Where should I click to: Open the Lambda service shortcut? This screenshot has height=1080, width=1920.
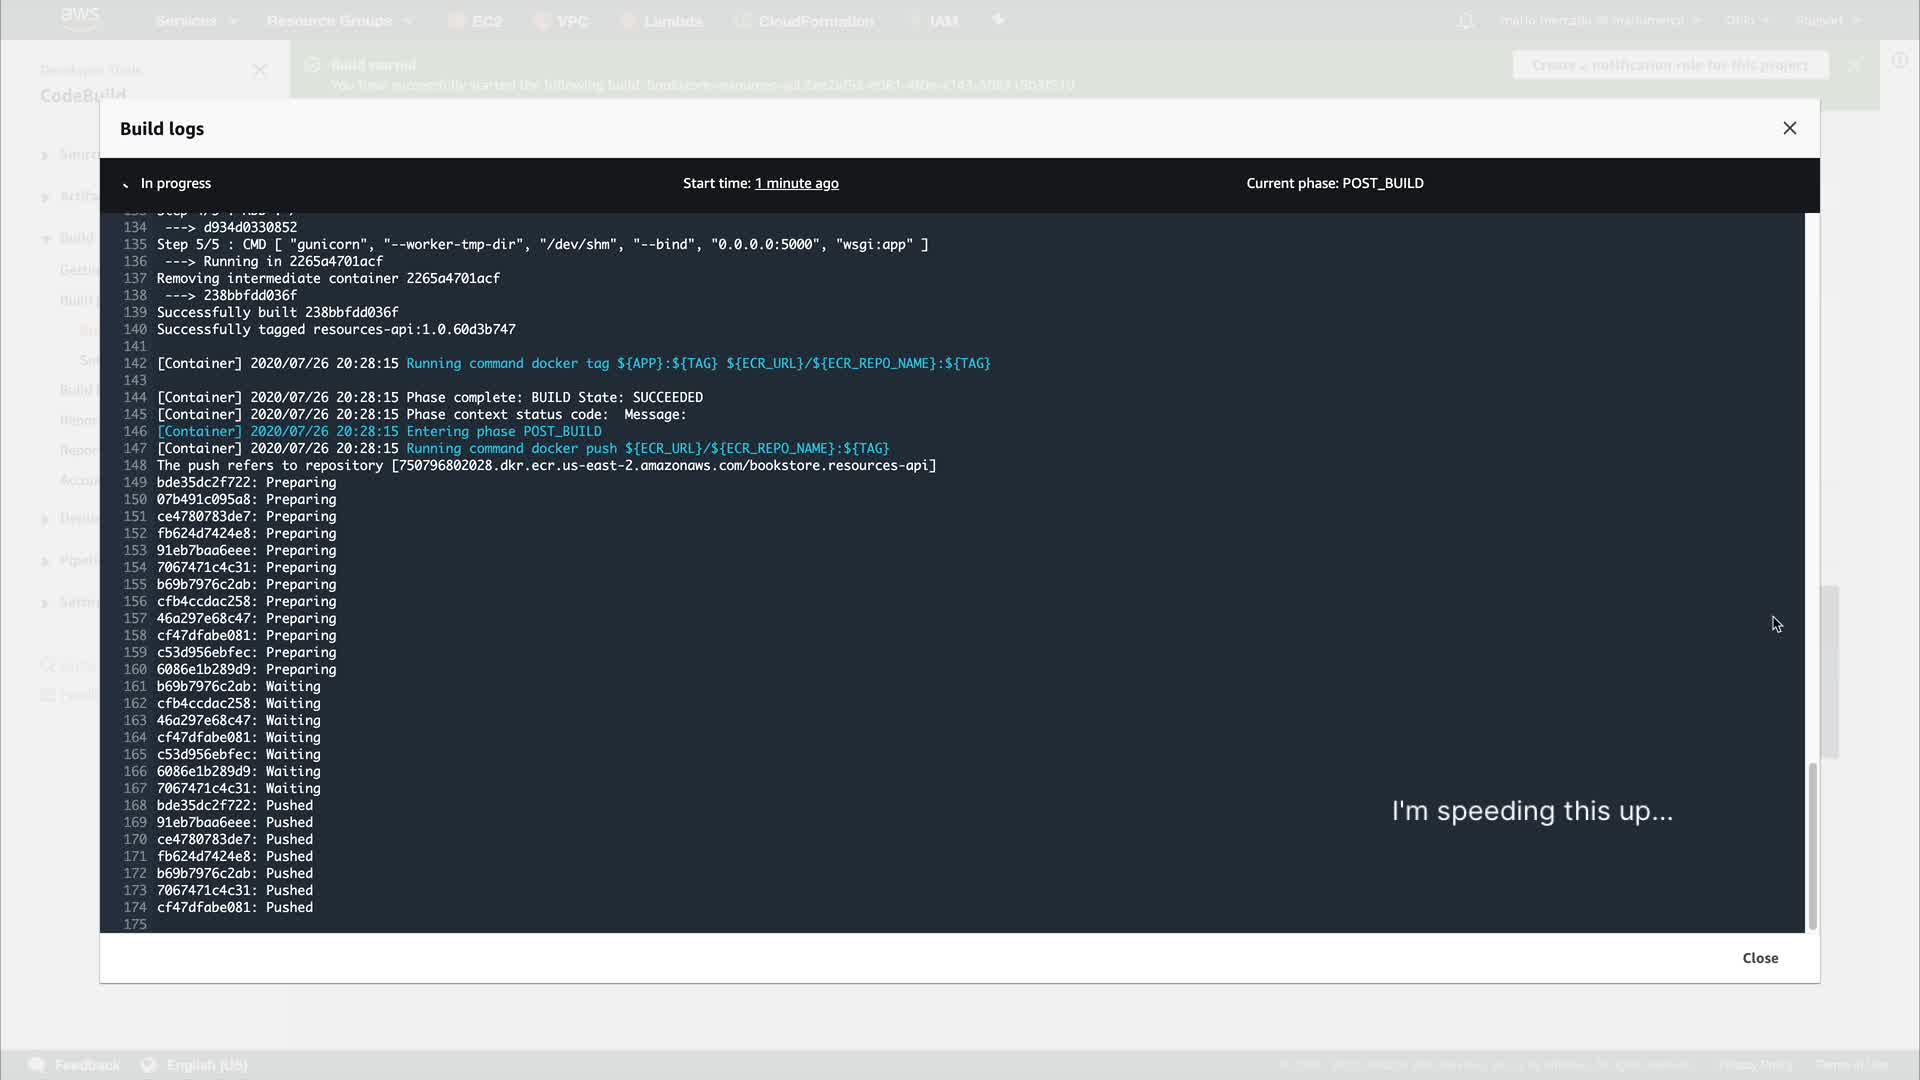point(672,21)
